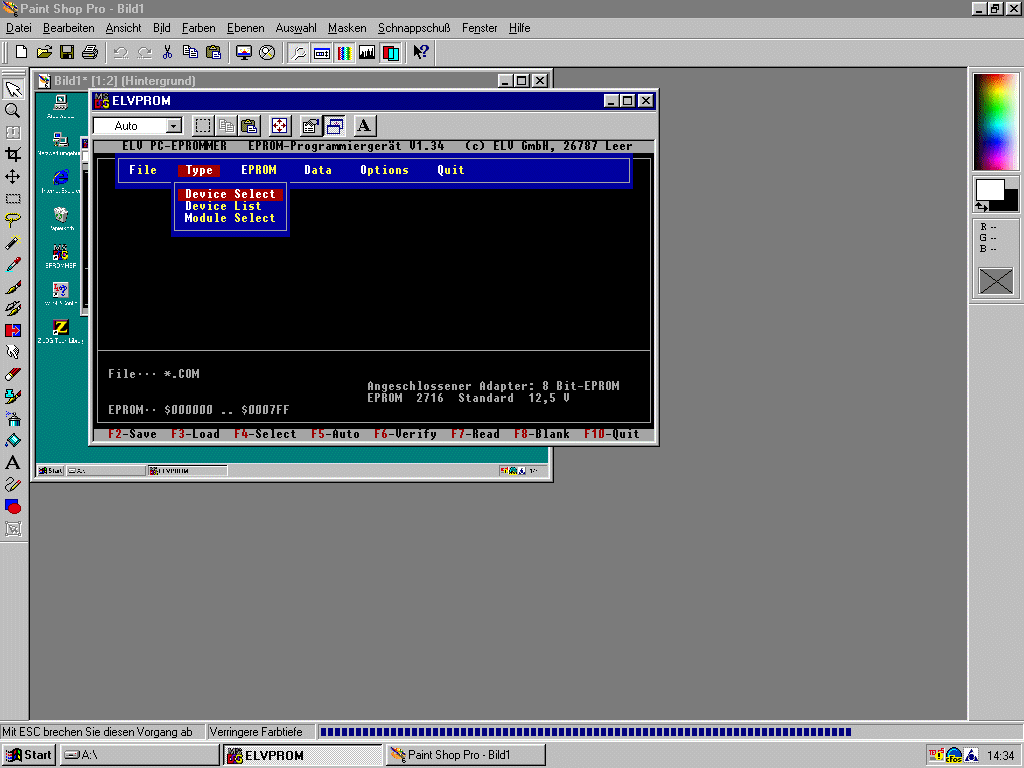Open the Auswahl menu
The width and height of the screenshot is (1024, 768).
tap(296, 28)
